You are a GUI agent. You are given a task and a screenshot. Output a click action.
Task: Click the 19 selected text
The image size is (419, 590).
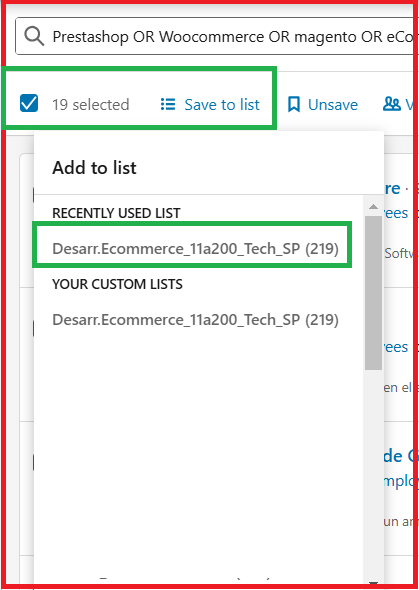coord(91,104)
